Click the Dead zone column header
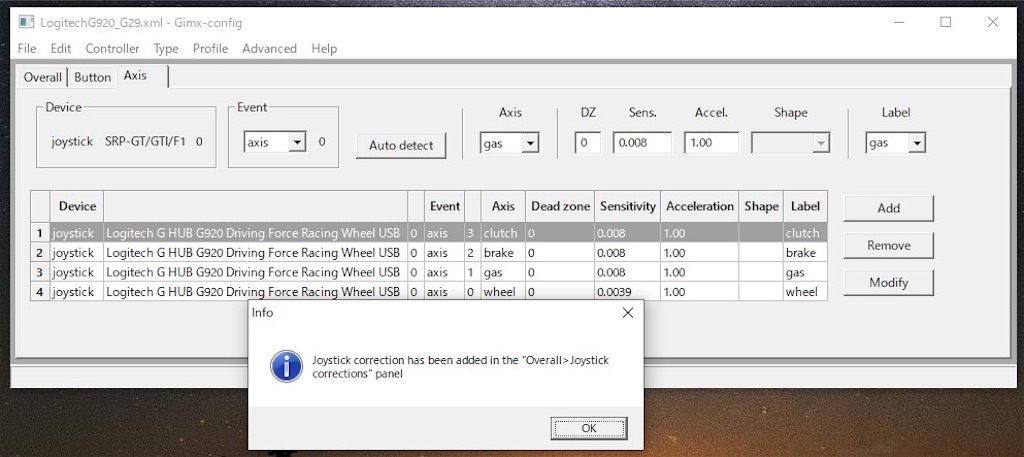The image size is (1024, 457). coord(560,206)
